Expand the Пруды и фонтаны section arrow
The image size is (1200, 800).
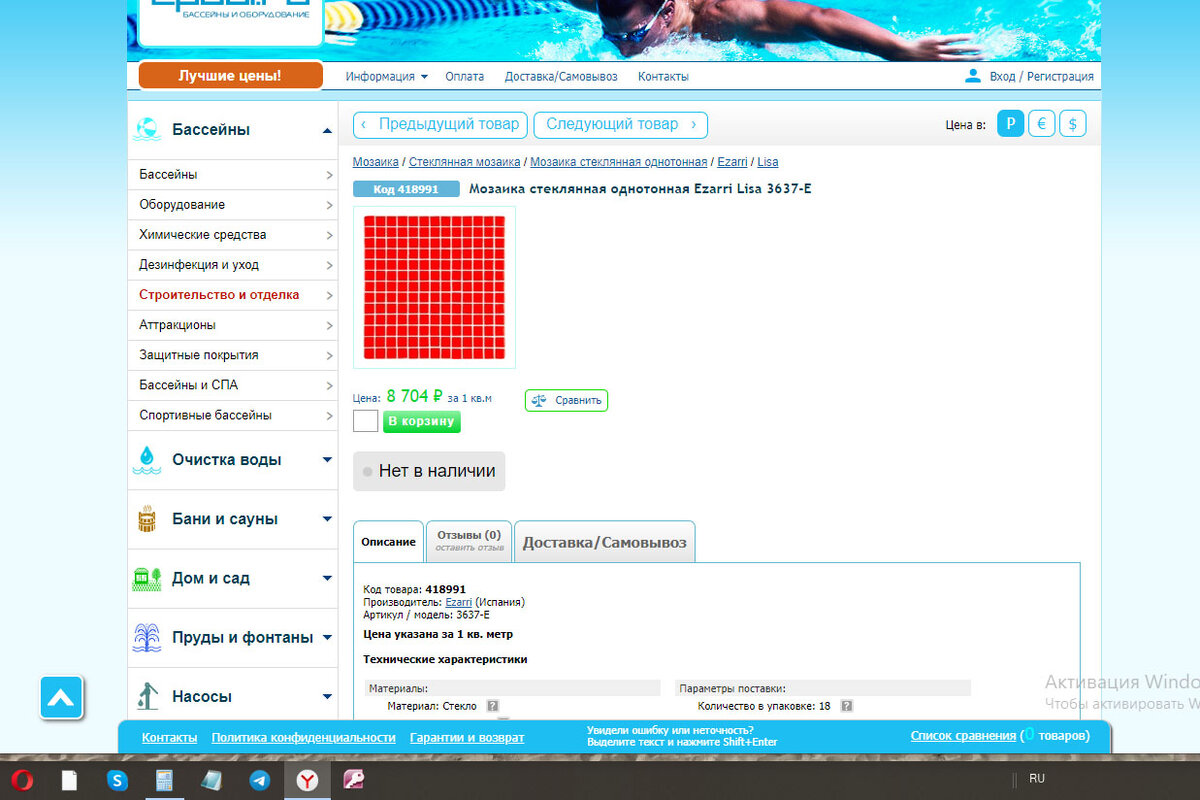click(x=327, y=637)
